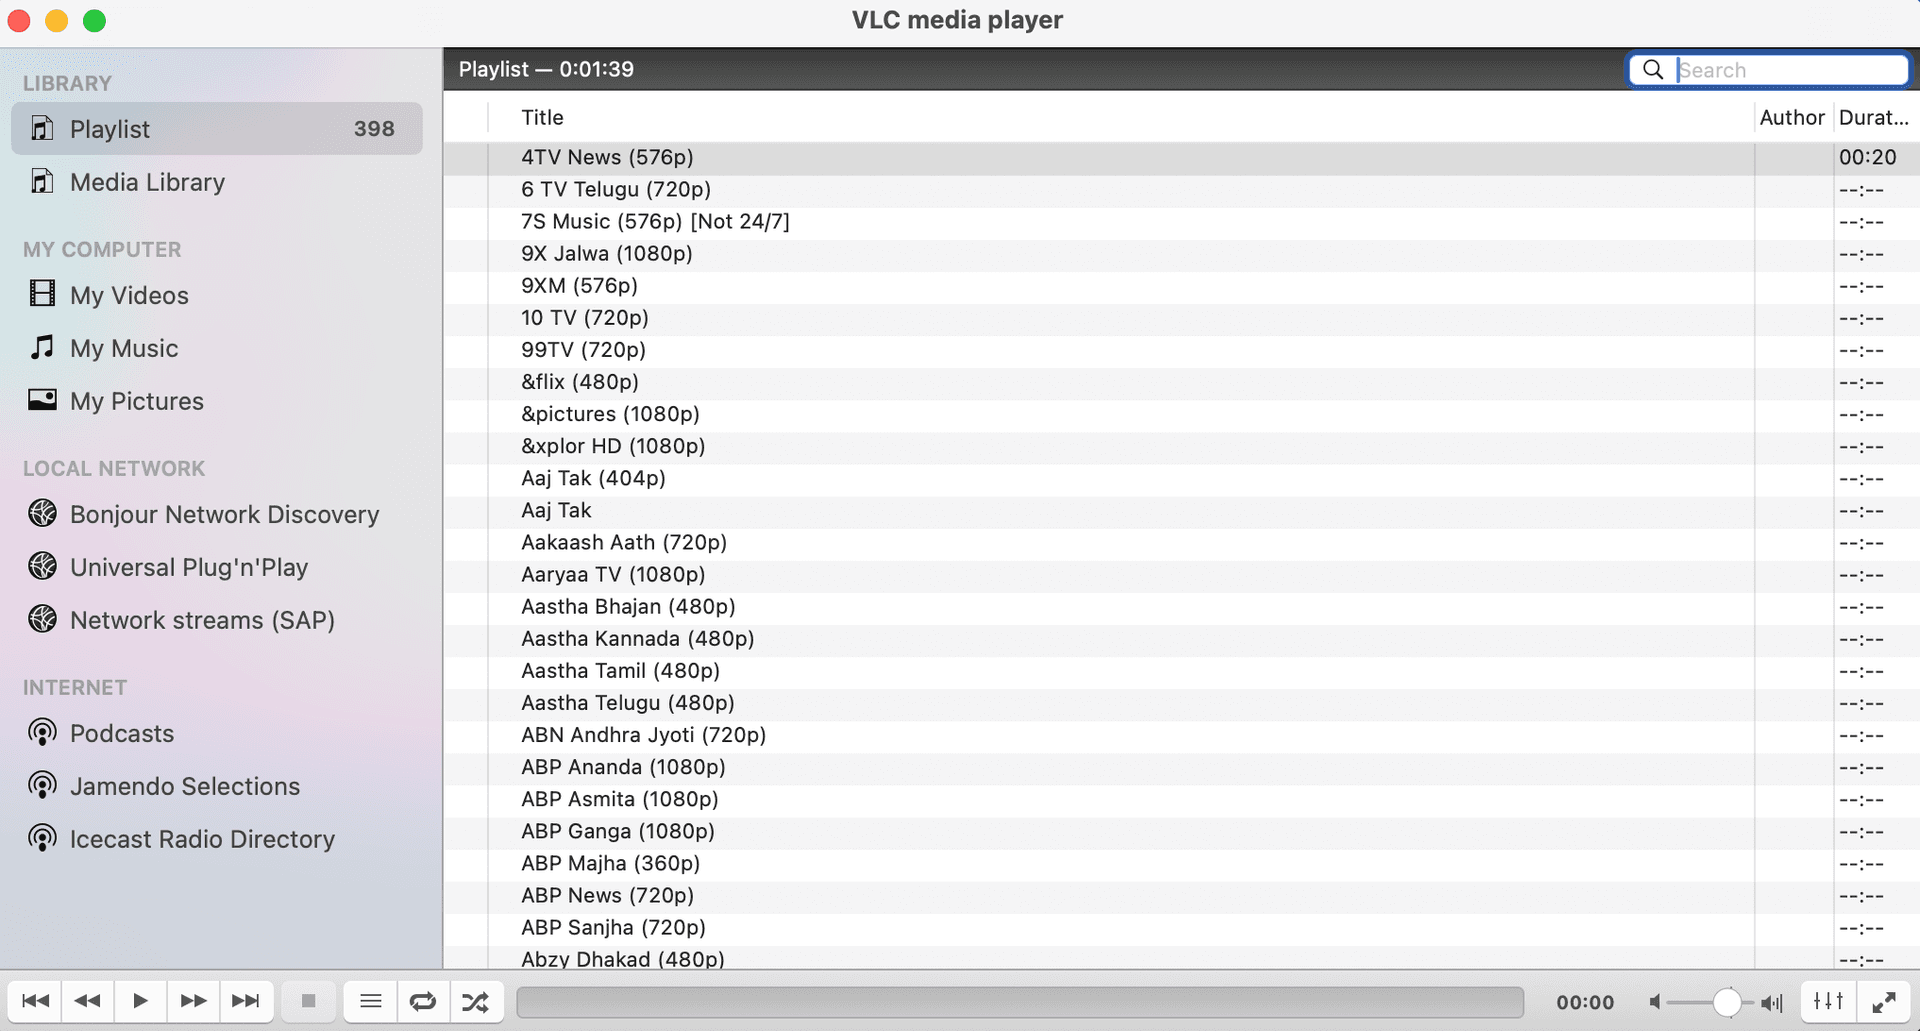Toggle the playlist view button

pos(371,1001)
